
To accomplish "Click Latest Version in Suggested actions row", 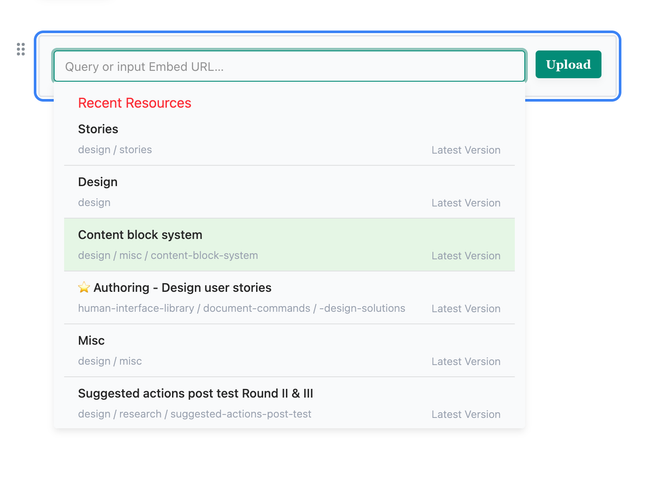I will pos(466,414).
